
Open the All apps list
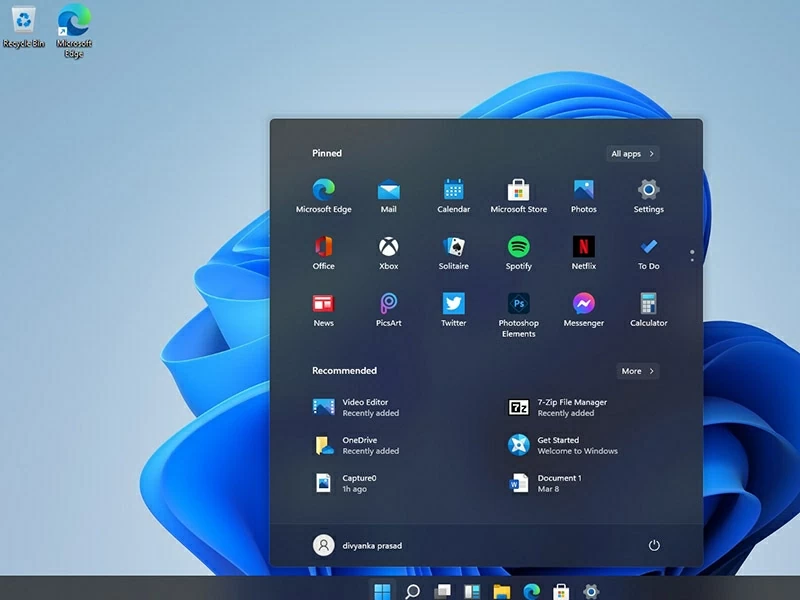coord(631,153)
